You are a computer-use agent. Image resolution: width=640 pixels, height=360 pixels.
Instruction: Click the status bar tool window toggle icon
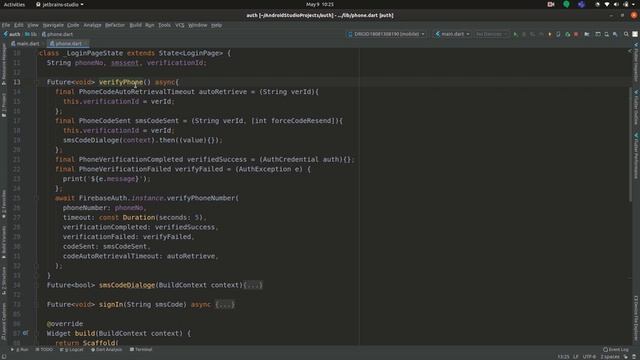click(x=4, y=357)
